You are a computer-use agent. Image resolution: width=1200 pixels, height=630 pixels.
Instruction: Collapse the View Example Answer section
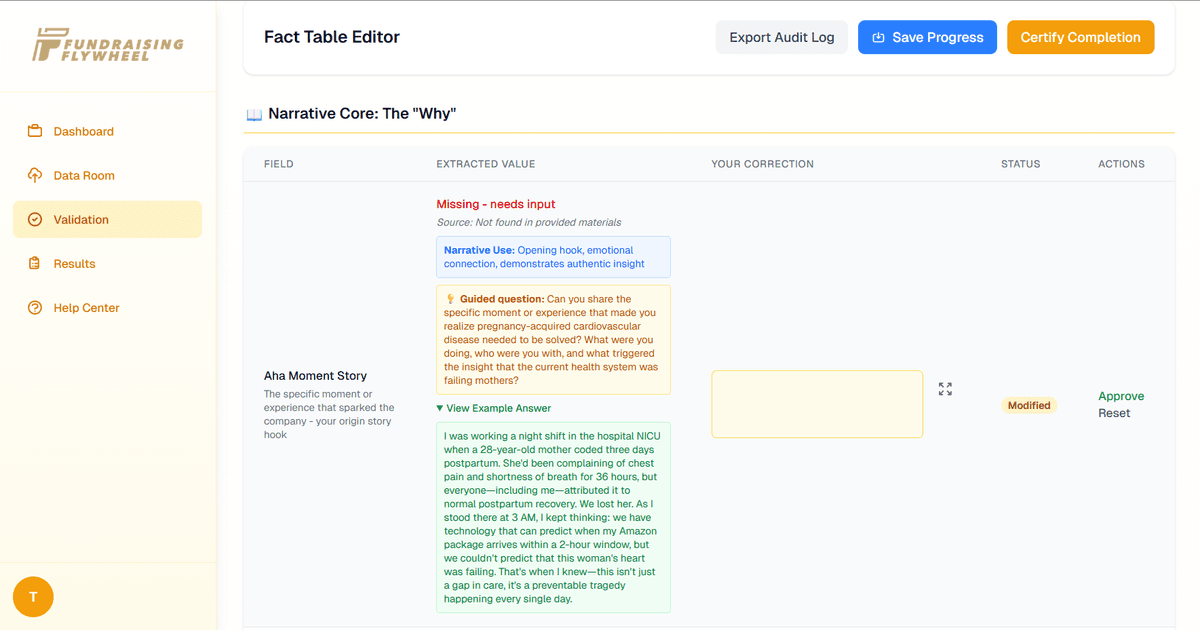coord(494,408)
